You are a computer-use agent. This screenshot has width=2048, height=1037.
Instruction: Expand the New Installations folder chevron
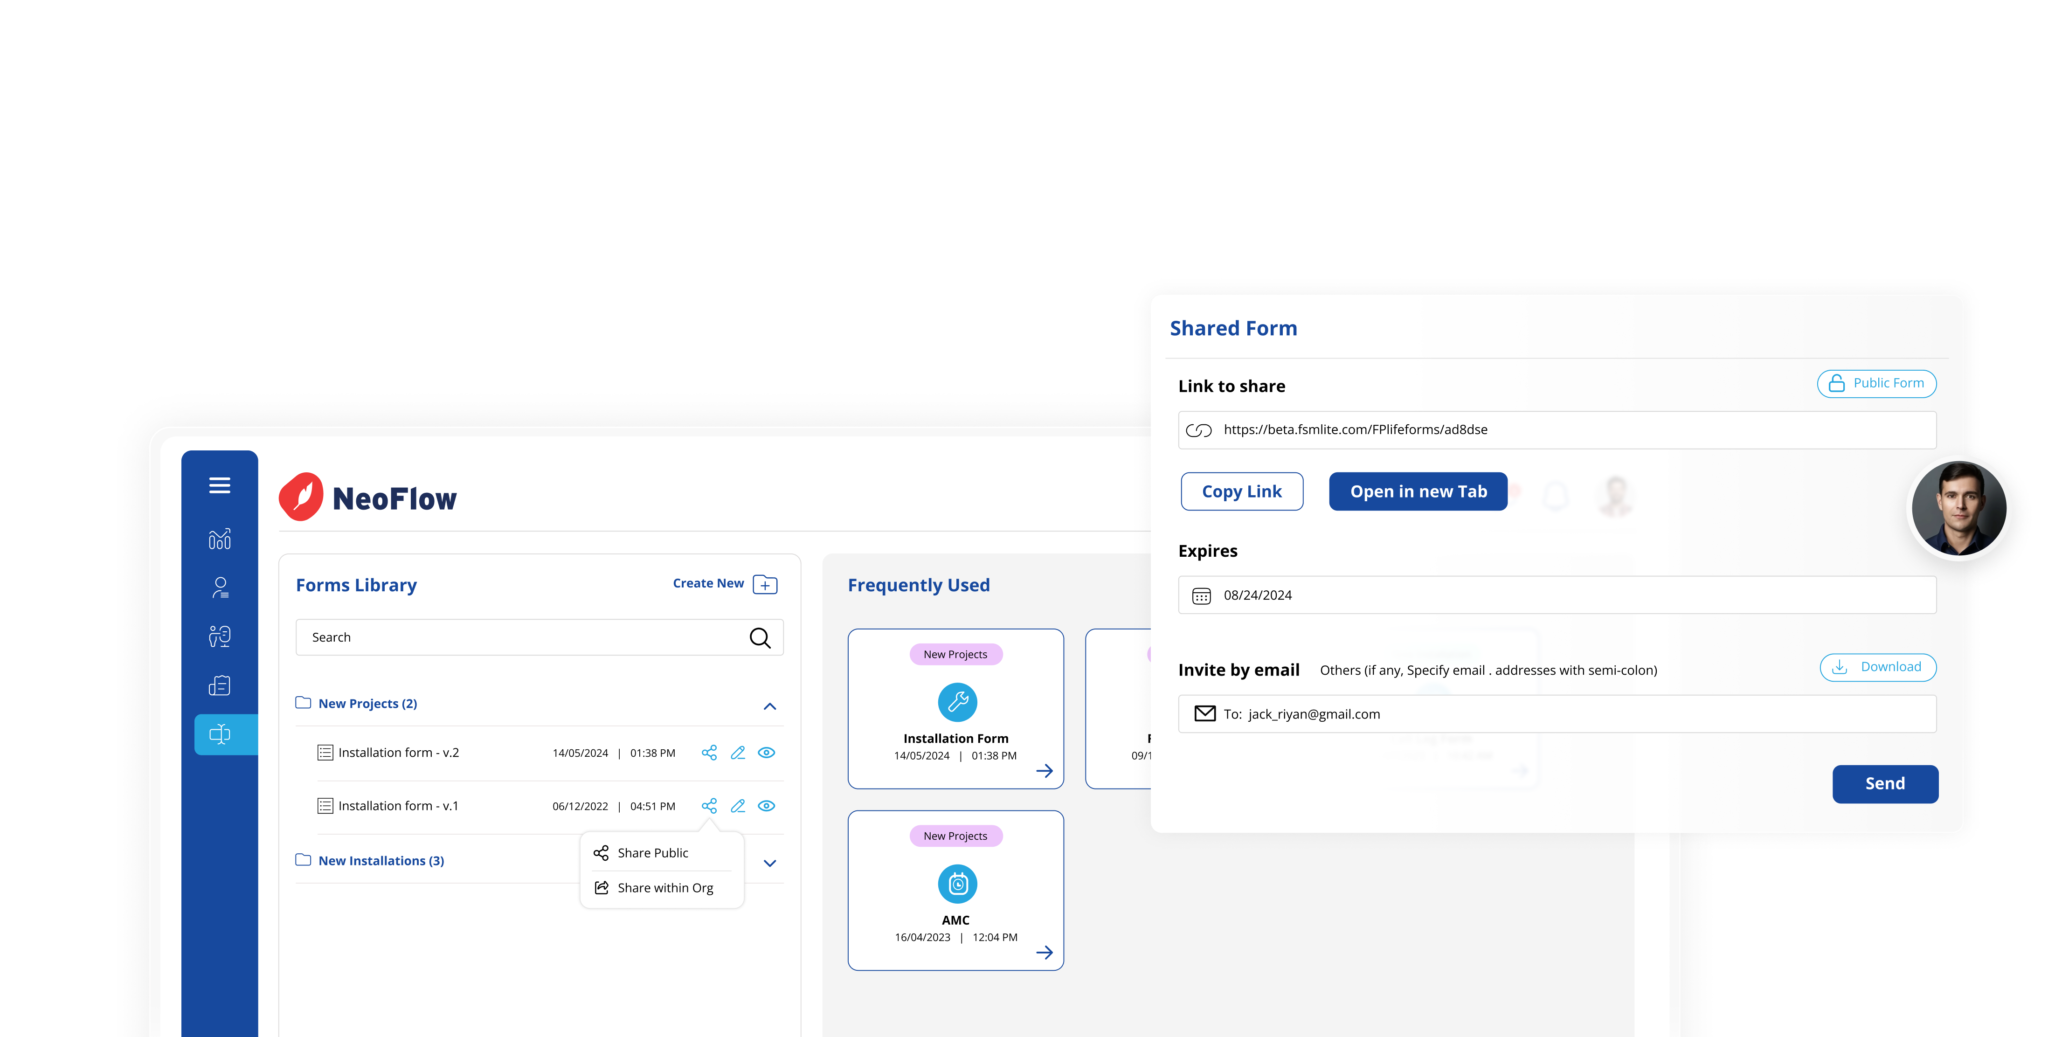pos(770,863)
